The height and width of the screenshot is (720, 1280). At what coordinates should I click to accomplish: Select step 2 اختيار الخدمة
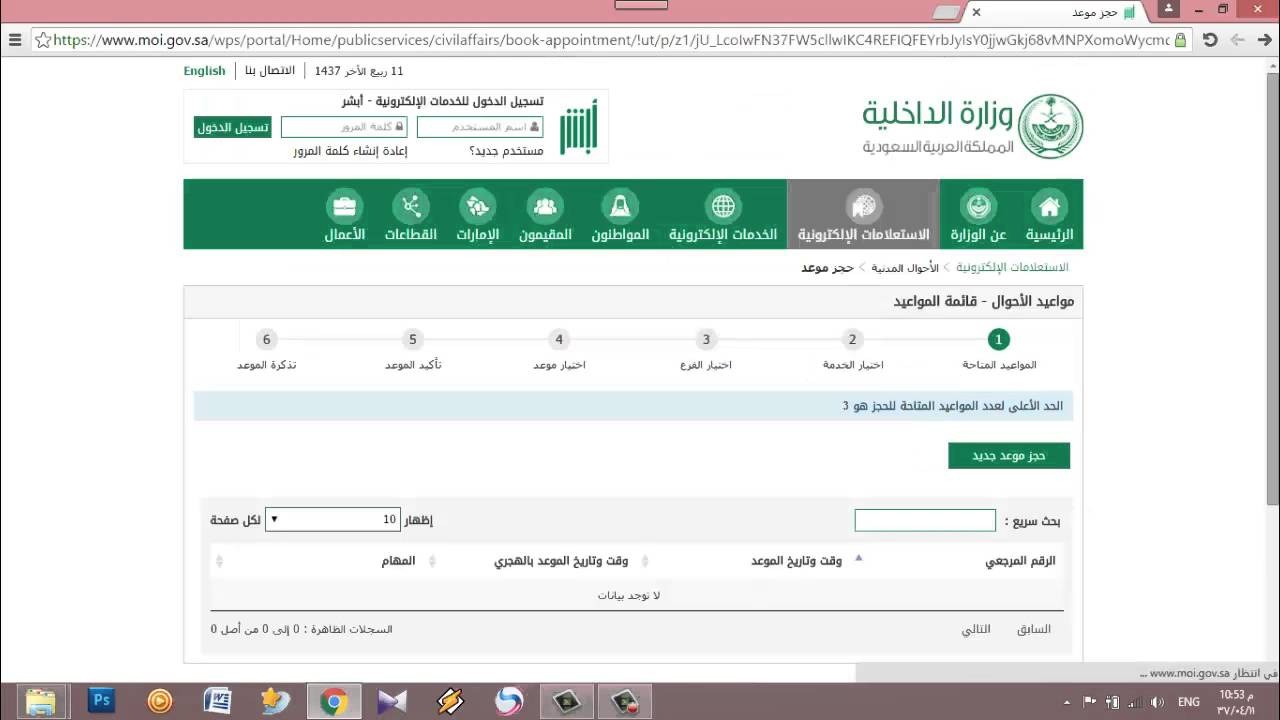(x=852, y=340)
